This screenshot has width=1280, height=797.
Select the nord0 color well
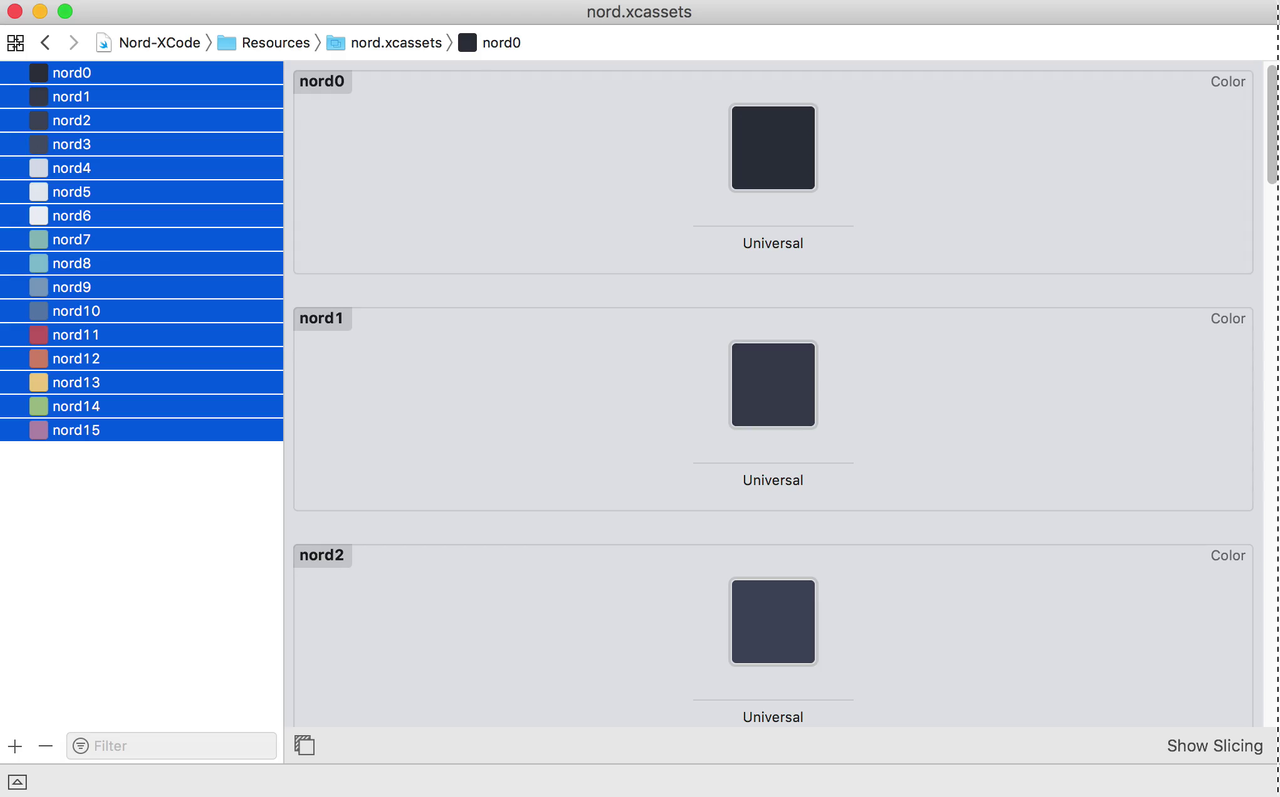pyautogui.click(x=773, y=148)
